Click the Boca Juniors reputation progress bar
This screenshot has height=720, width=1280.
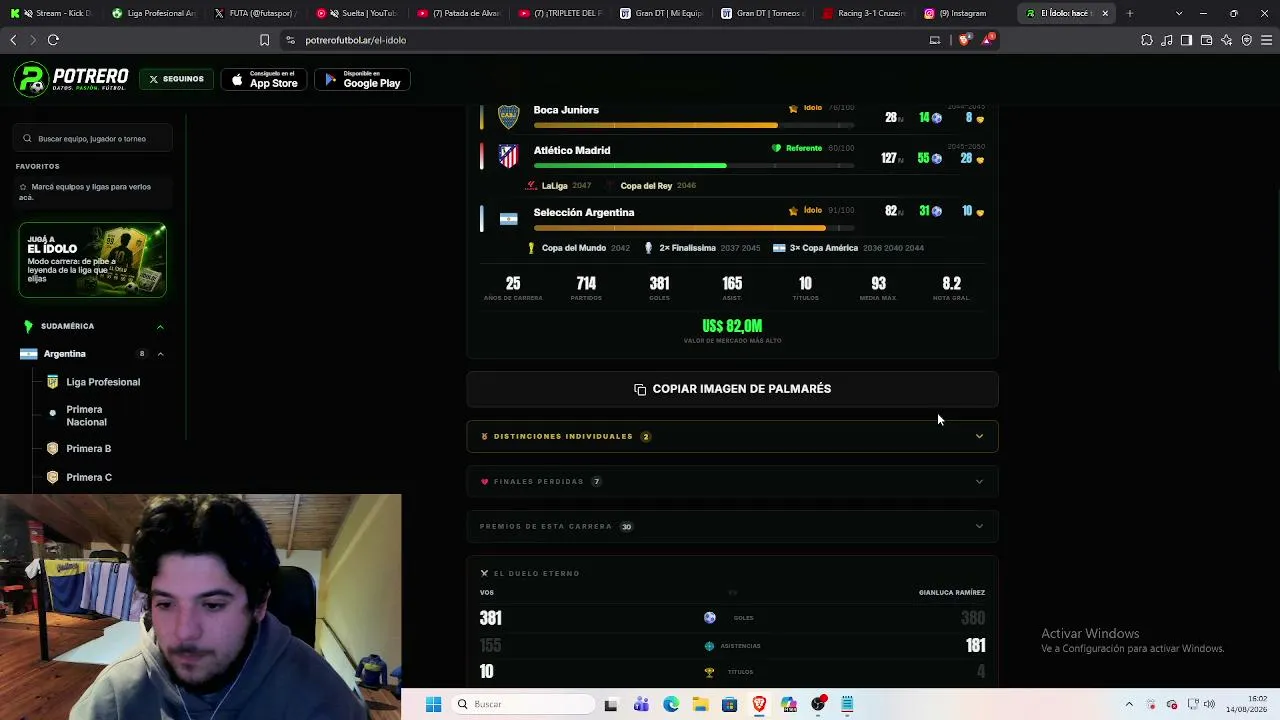pyautogui.click(x=694, y=125)
